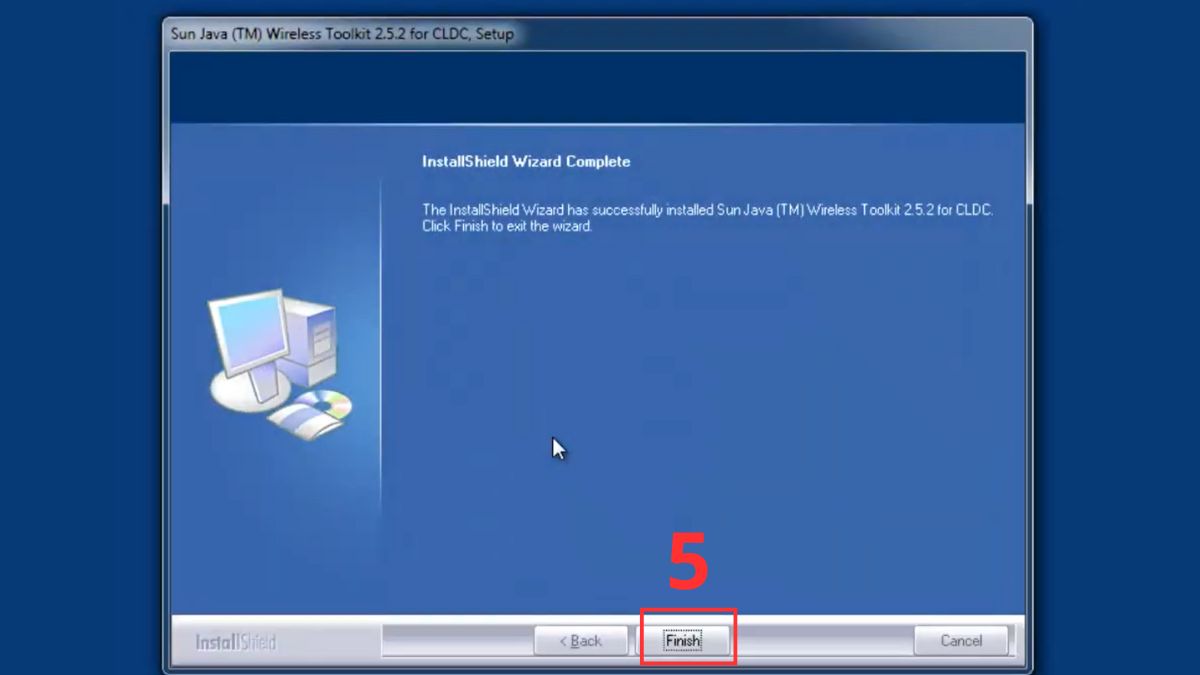Click the Sun Java Wireless Toolkit title bar
The width and height of the screenshot is (1200, 675).
[x=600, y=33]
